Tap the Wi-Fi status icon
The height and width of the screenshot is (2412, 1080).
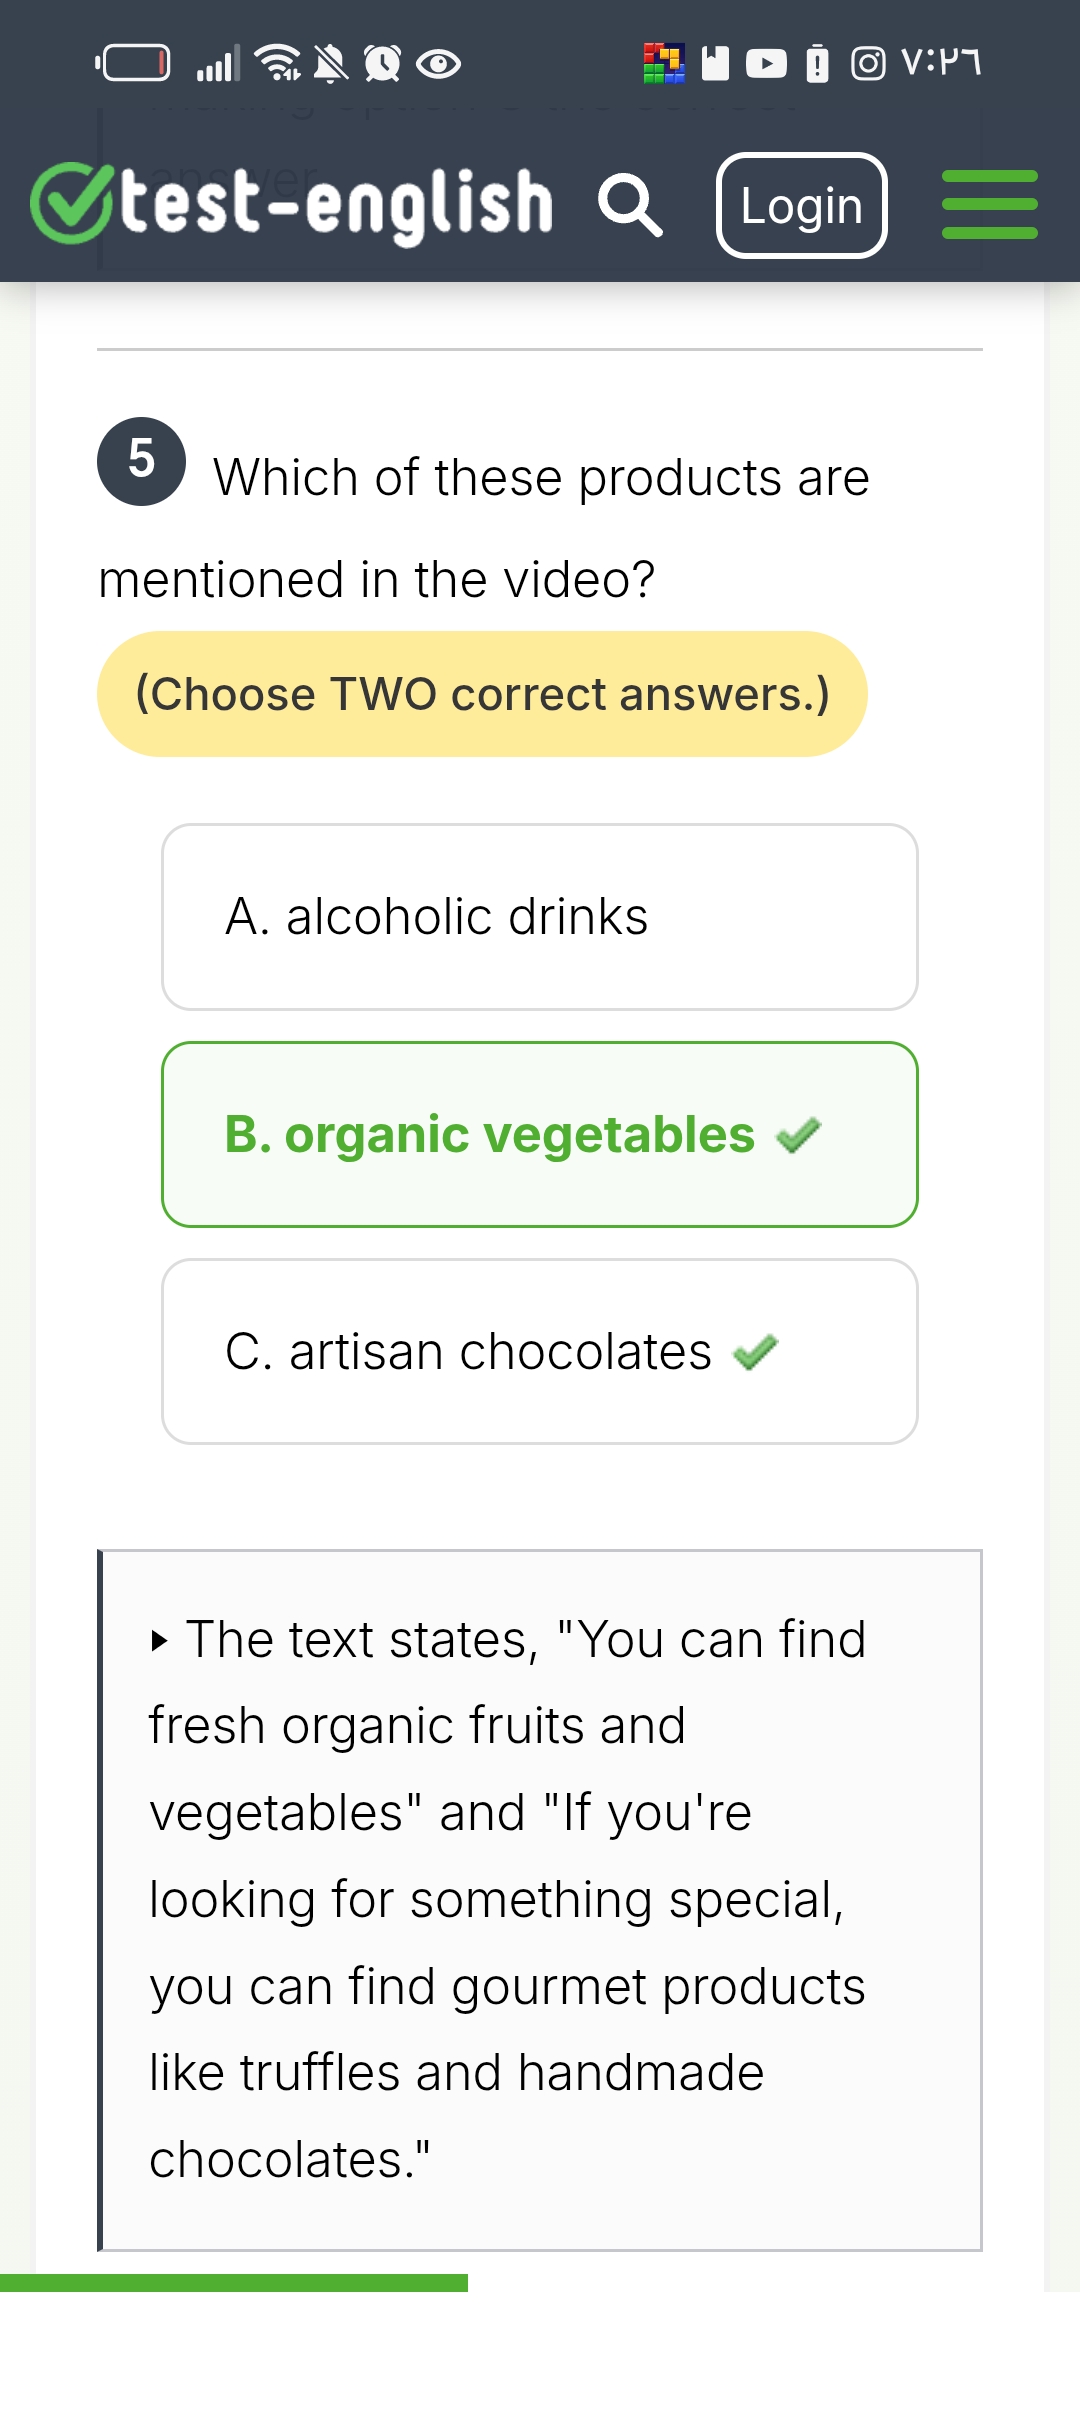278,63
